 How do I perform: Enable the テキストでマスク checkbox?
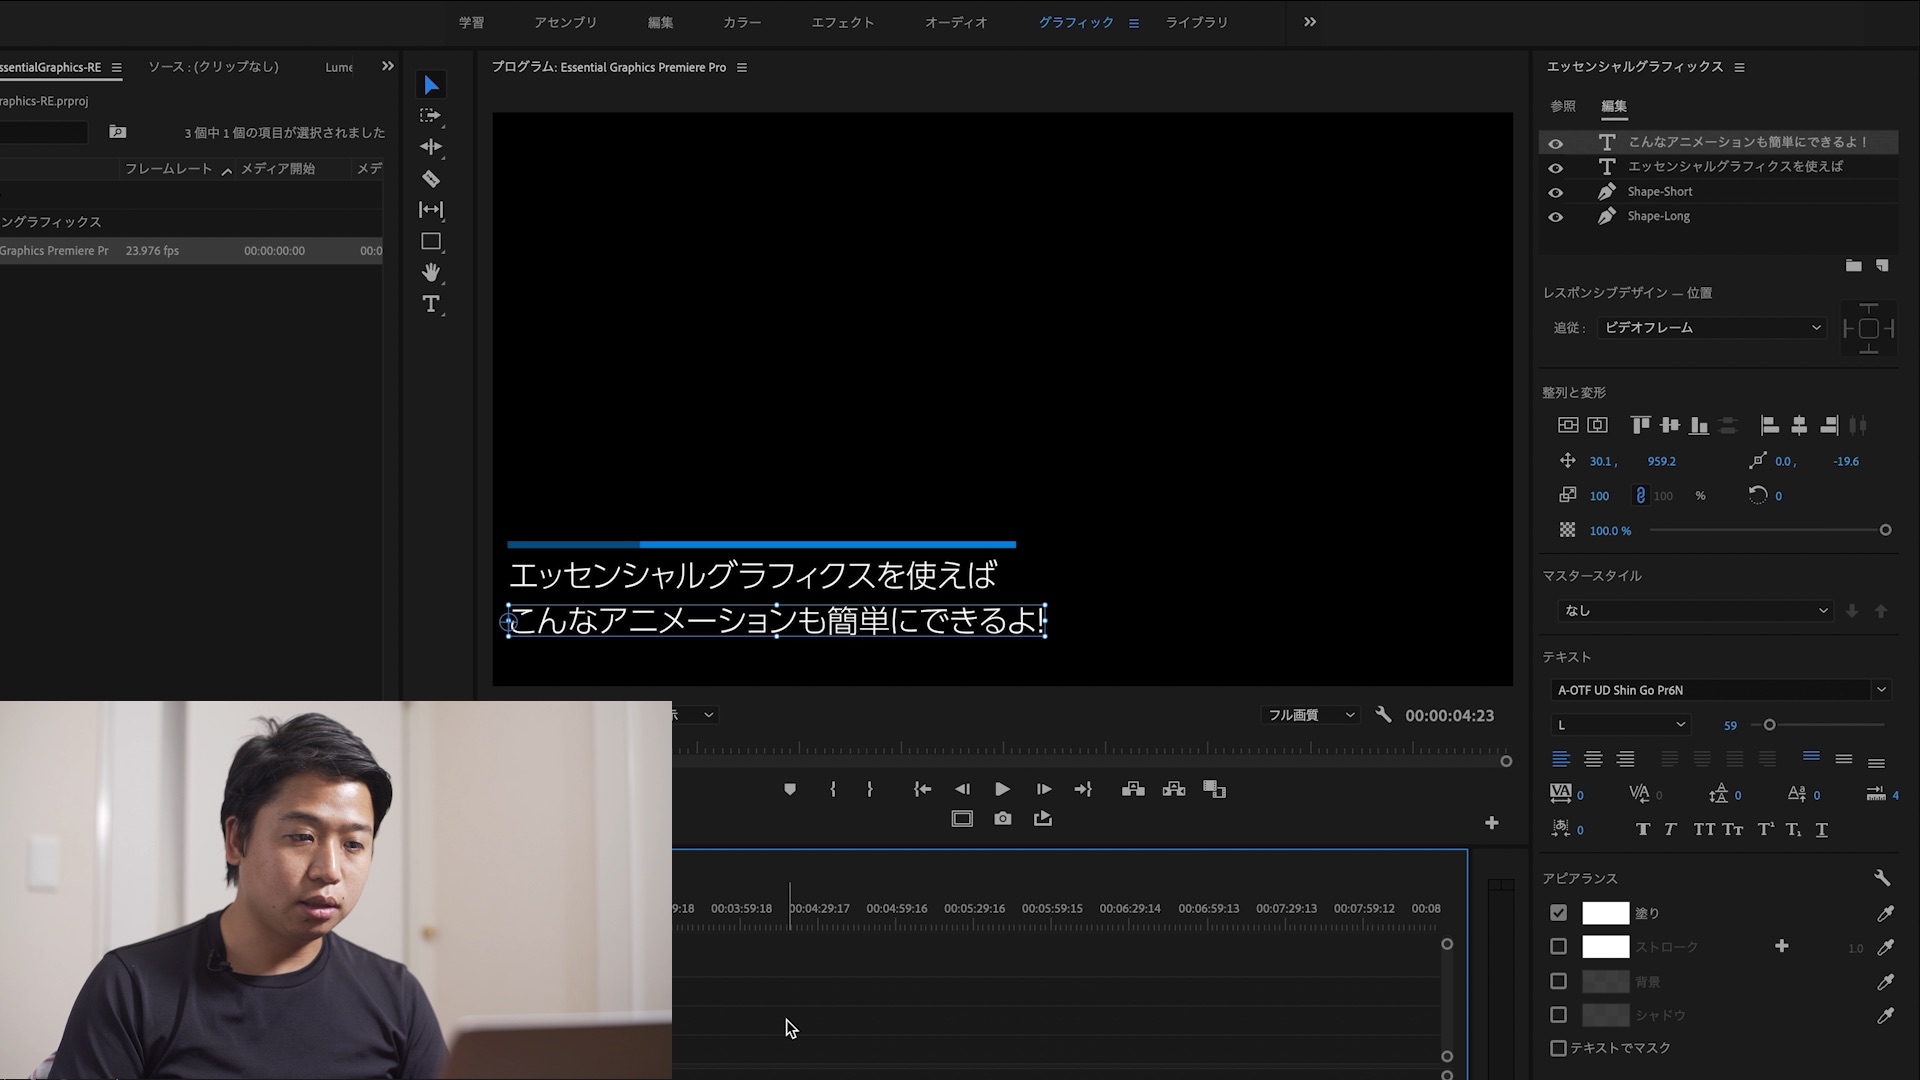tap(1558, 1048)
